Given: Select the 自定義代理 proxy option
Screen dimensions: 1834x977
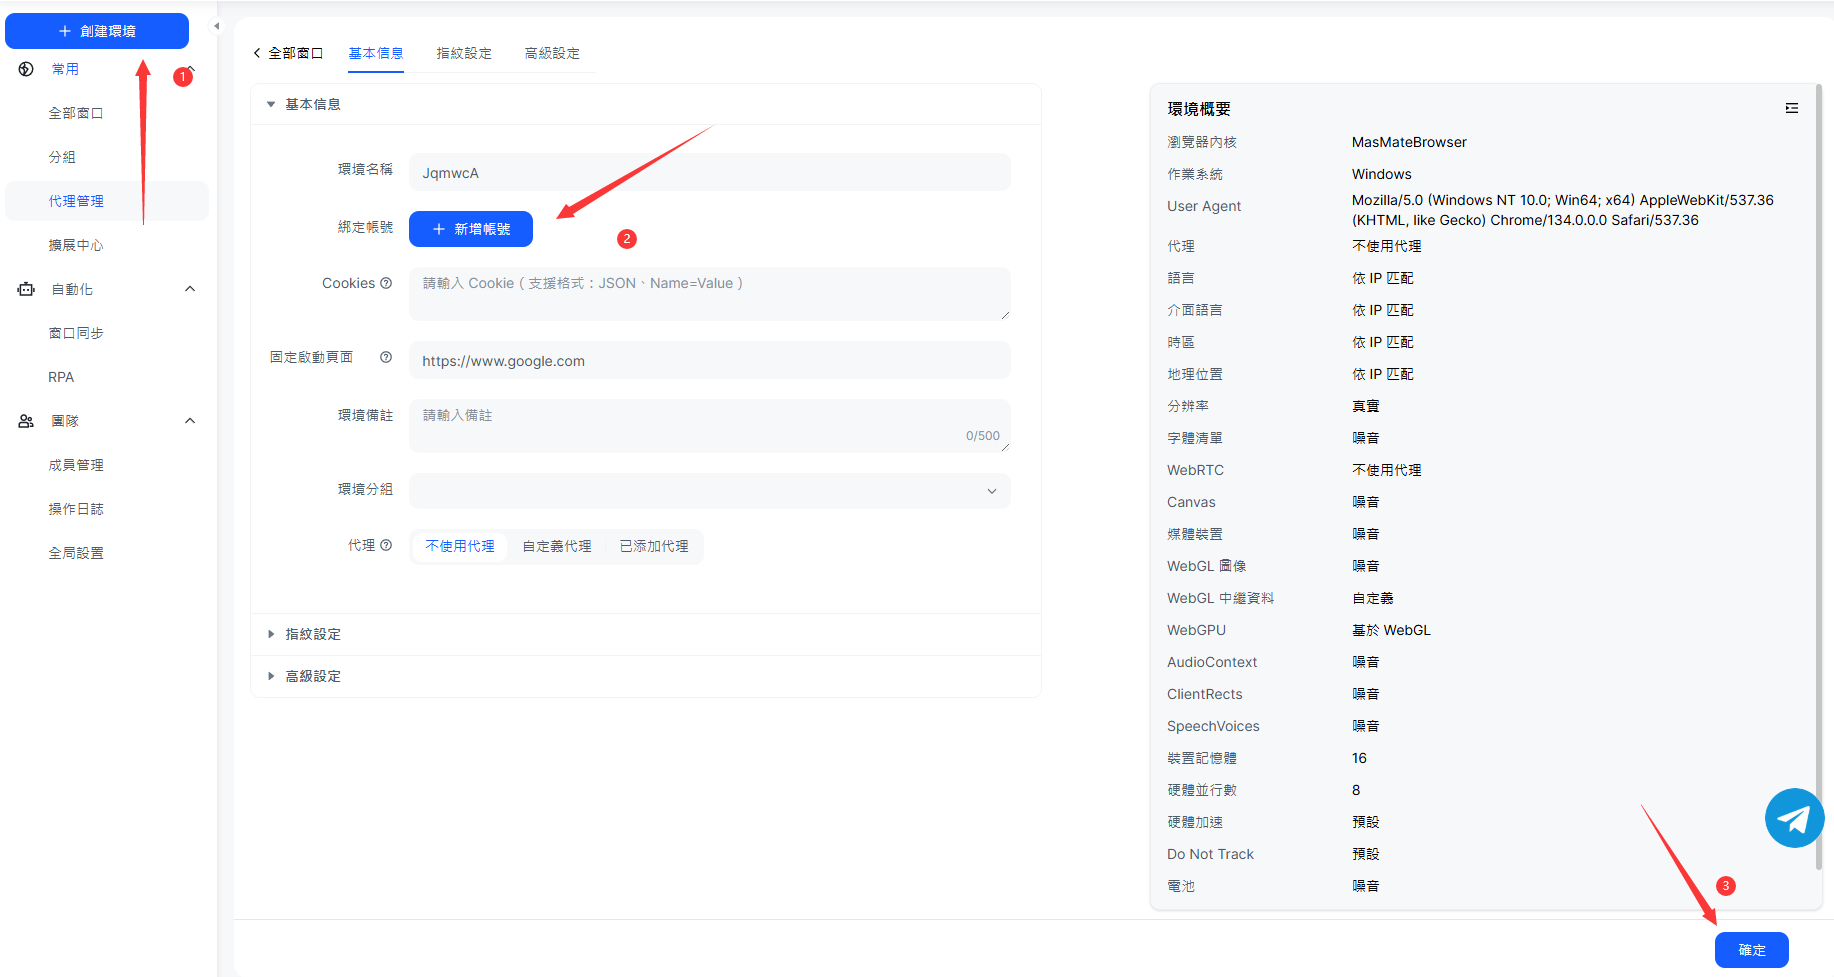Looking at the screenshot, I should (x=557, y=546).
